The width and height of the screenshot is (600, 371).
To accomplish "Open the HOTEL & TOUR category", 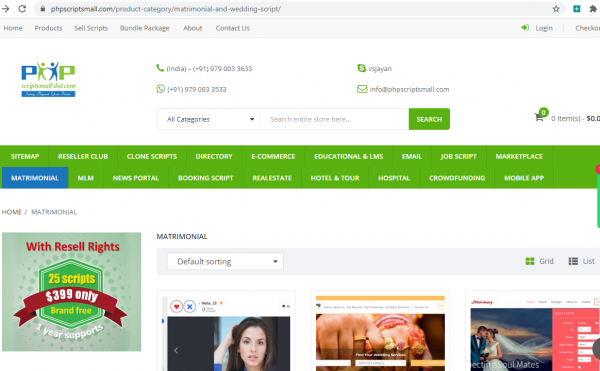I will pos(335,178).
